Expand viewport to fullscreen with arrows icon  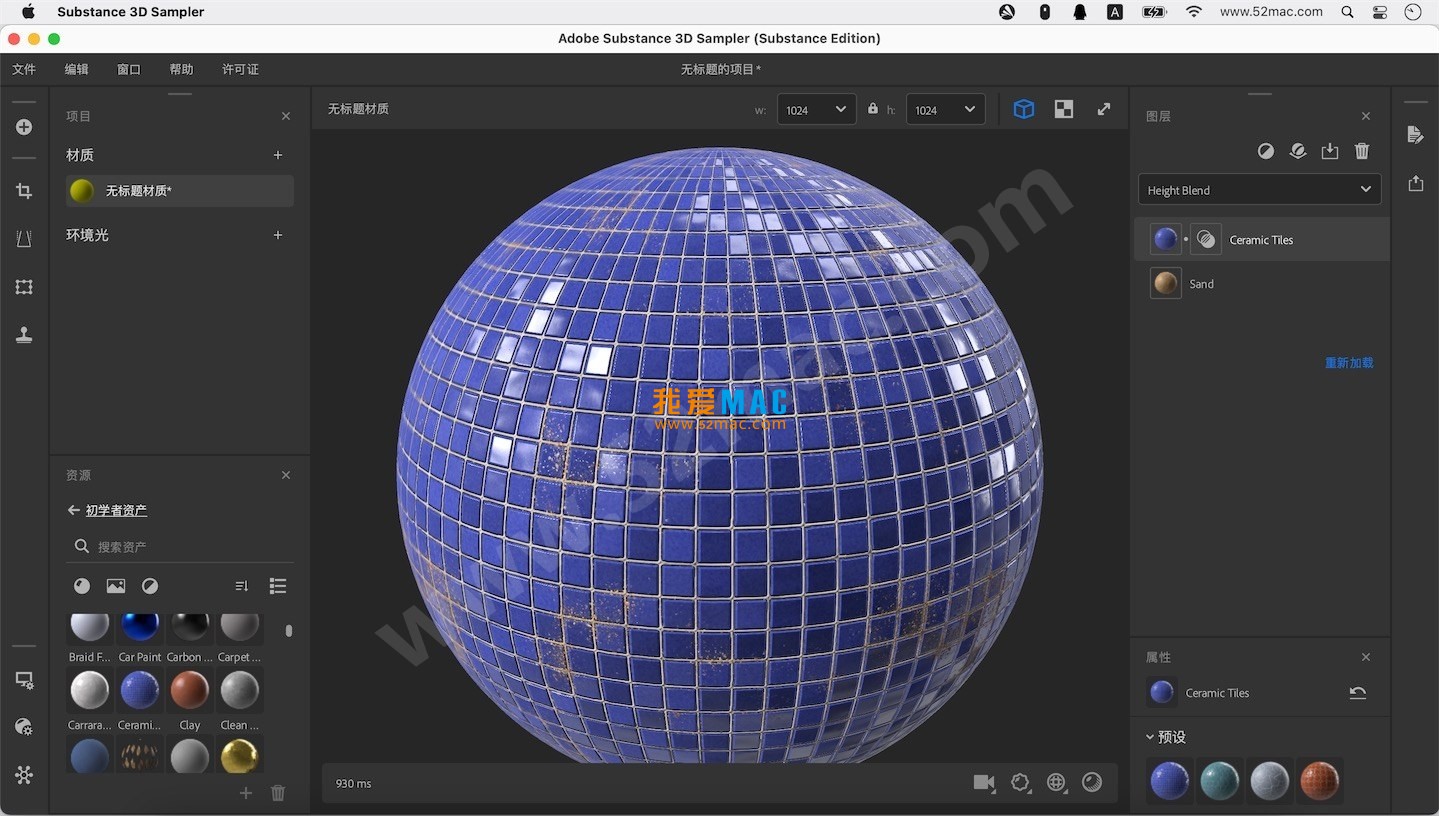pyautogui.click(x=1104, y=109)
